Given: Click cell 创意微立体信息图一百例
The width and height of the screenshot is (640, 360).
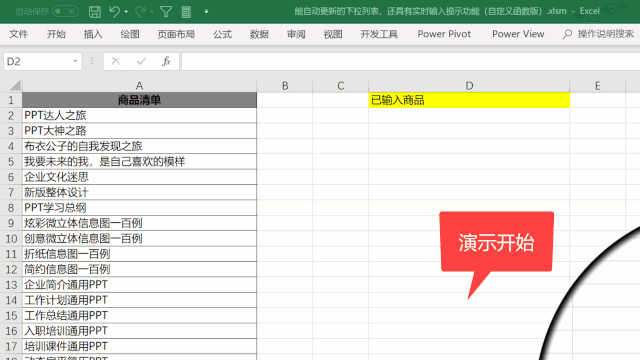Looking at the screenshot, I should click(139, 239).
